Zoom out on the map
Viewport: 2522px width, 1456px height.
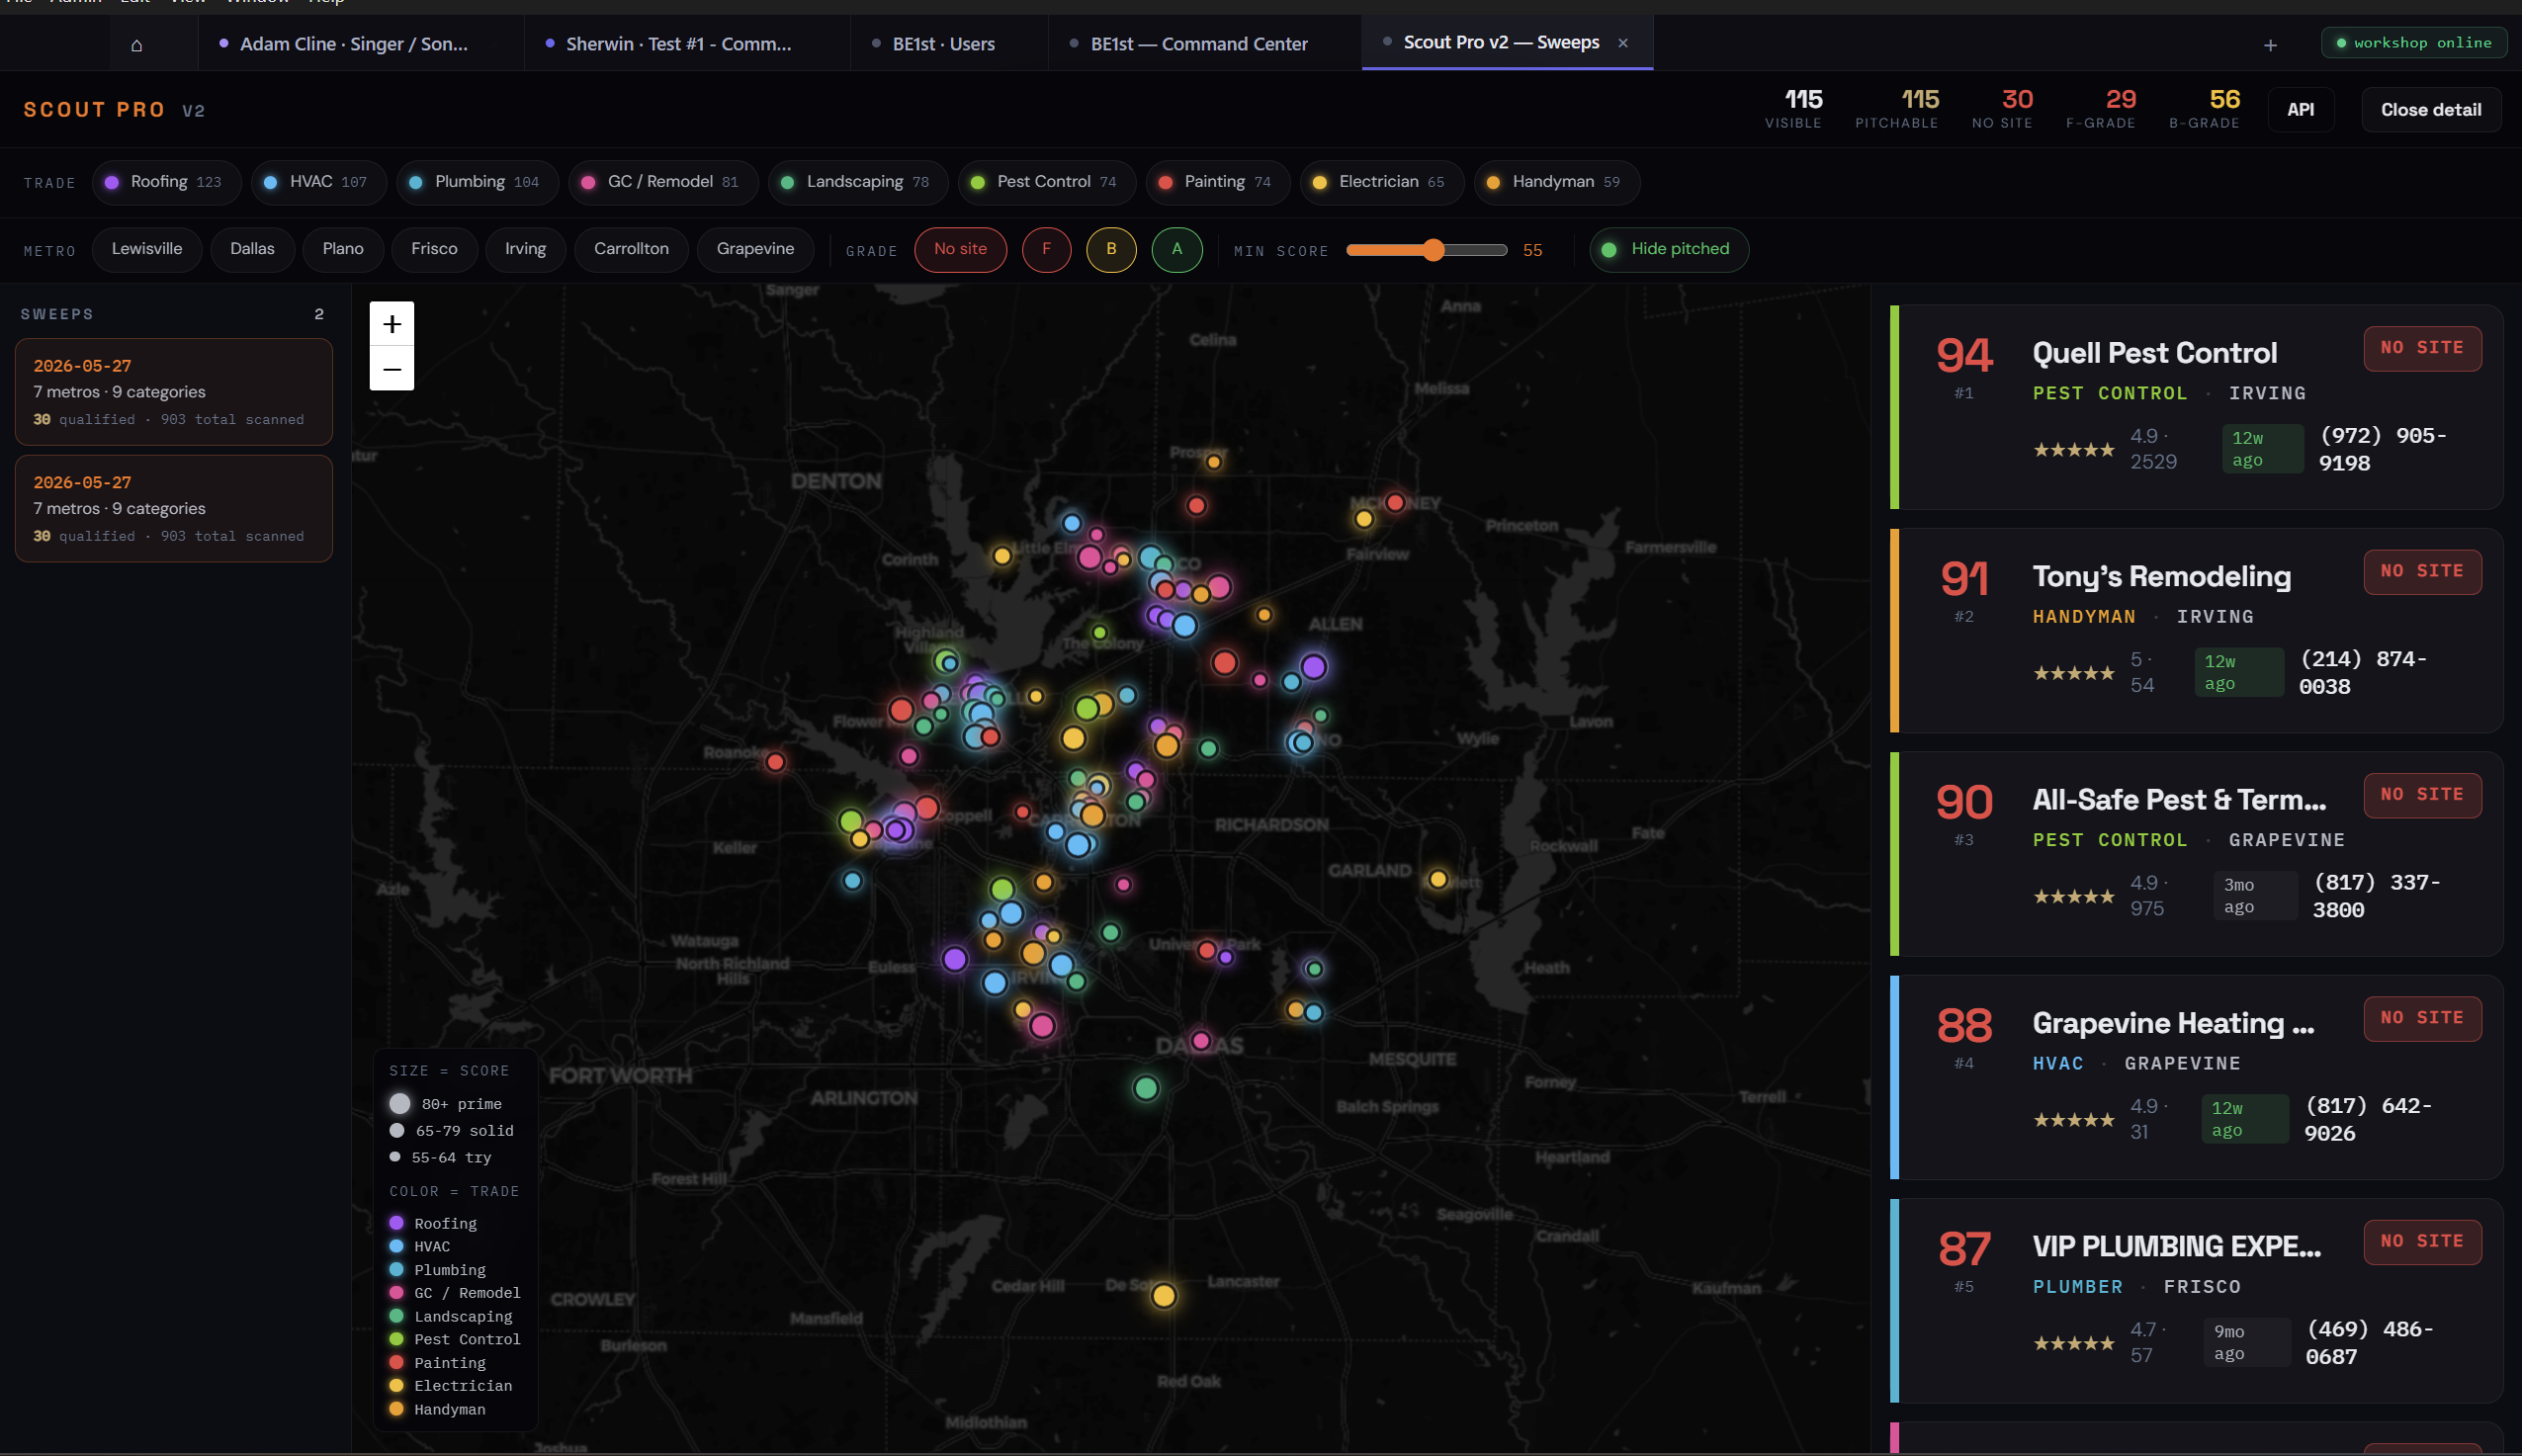coord(392,369)
